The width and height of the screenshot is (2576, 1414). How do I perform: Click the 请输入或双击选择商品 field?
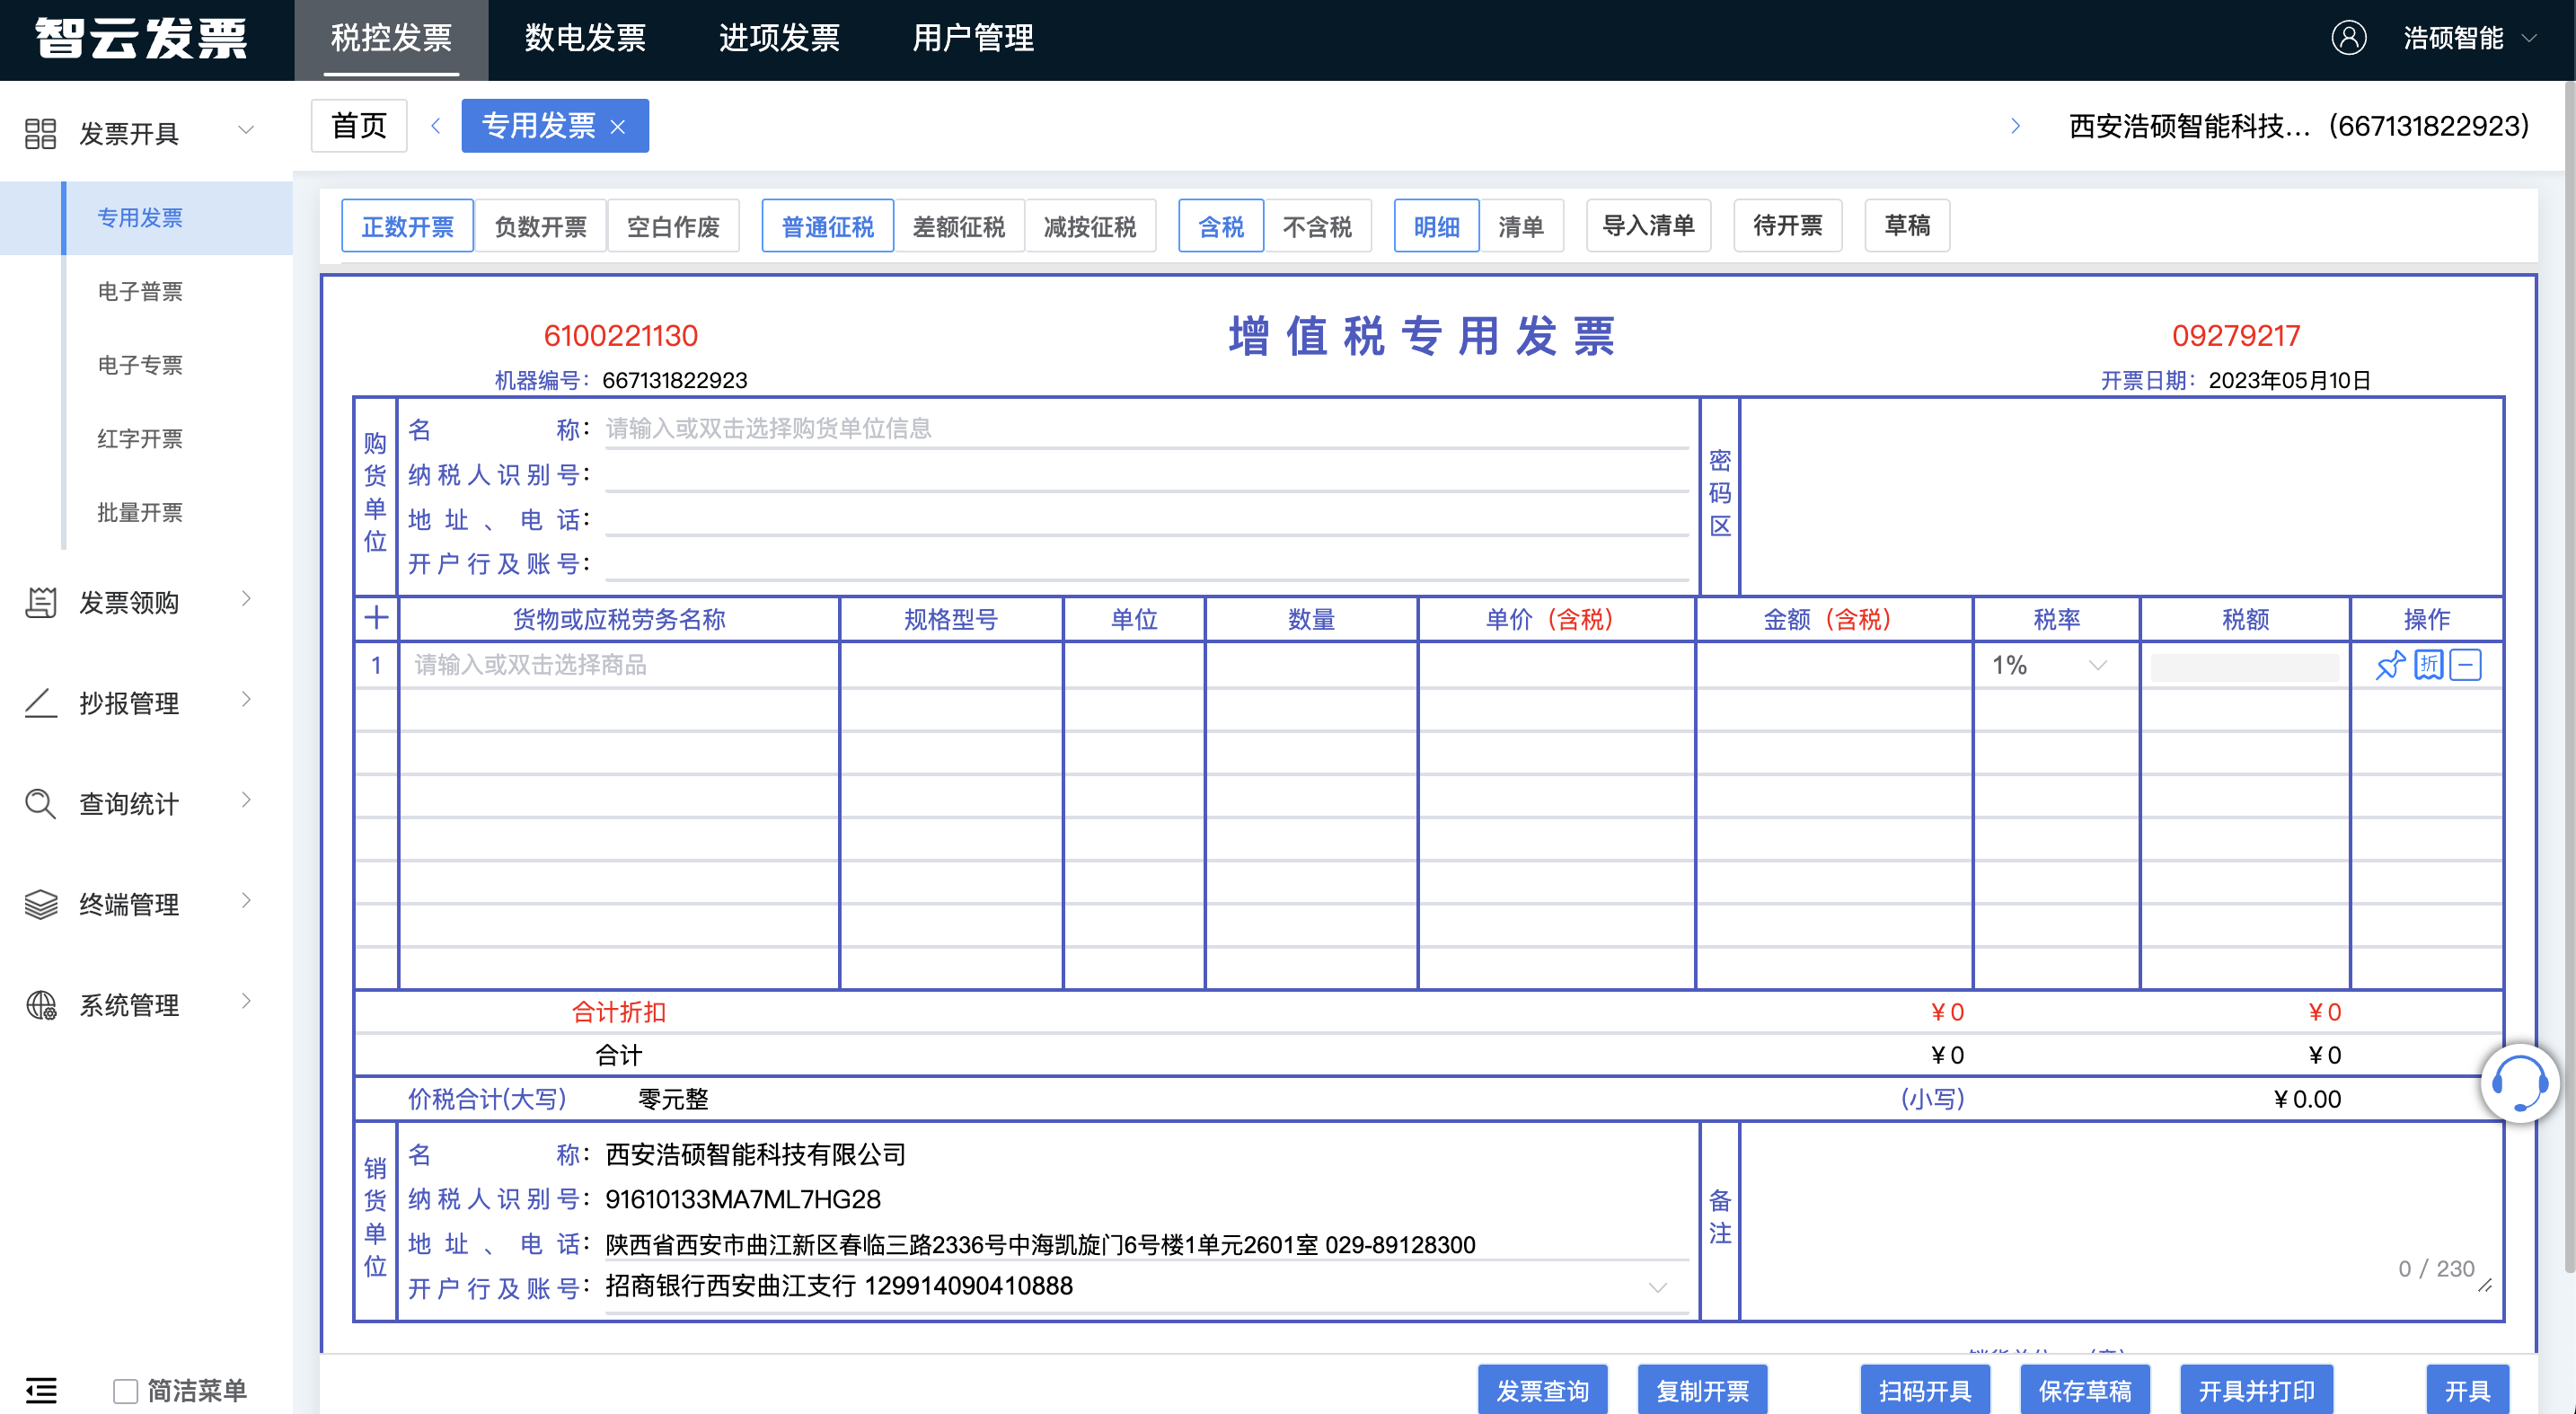tap(619, 665)
